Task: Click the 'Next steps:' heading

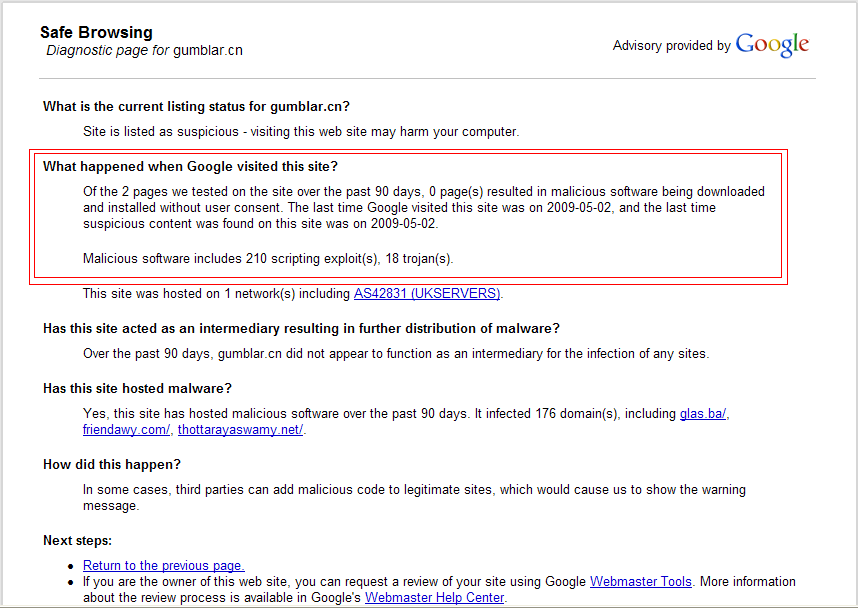Action: 77,541
